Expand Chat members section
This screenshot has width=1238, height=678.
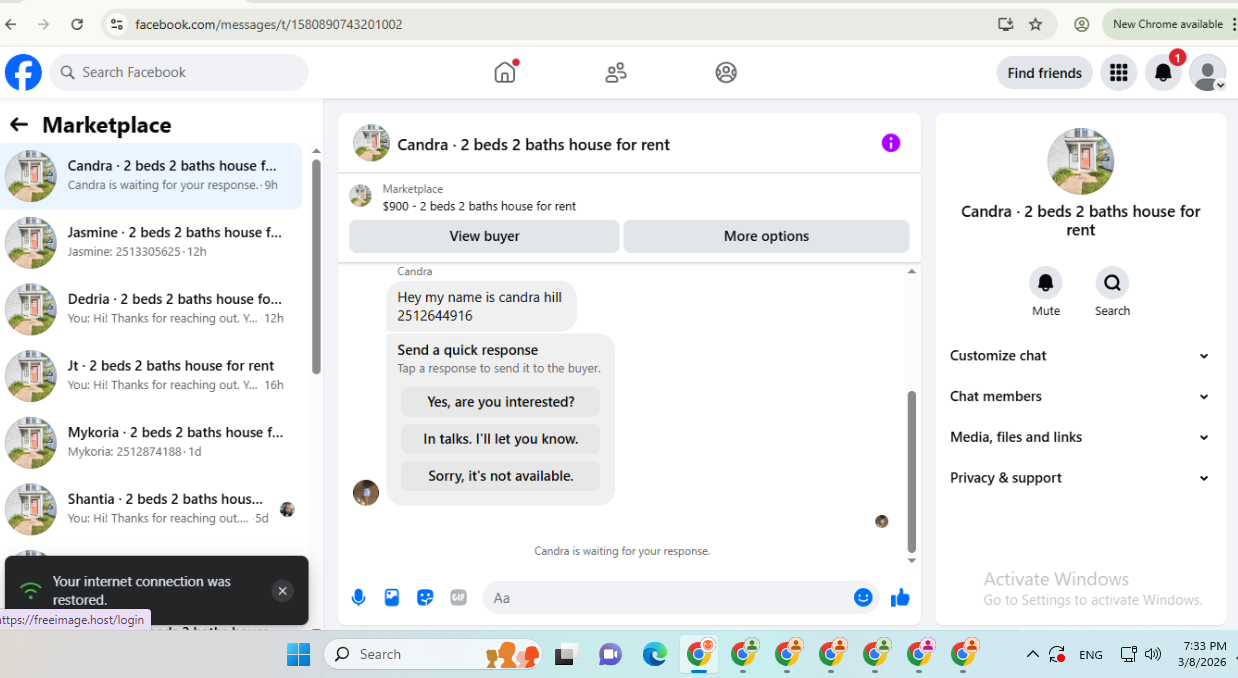1080,396
